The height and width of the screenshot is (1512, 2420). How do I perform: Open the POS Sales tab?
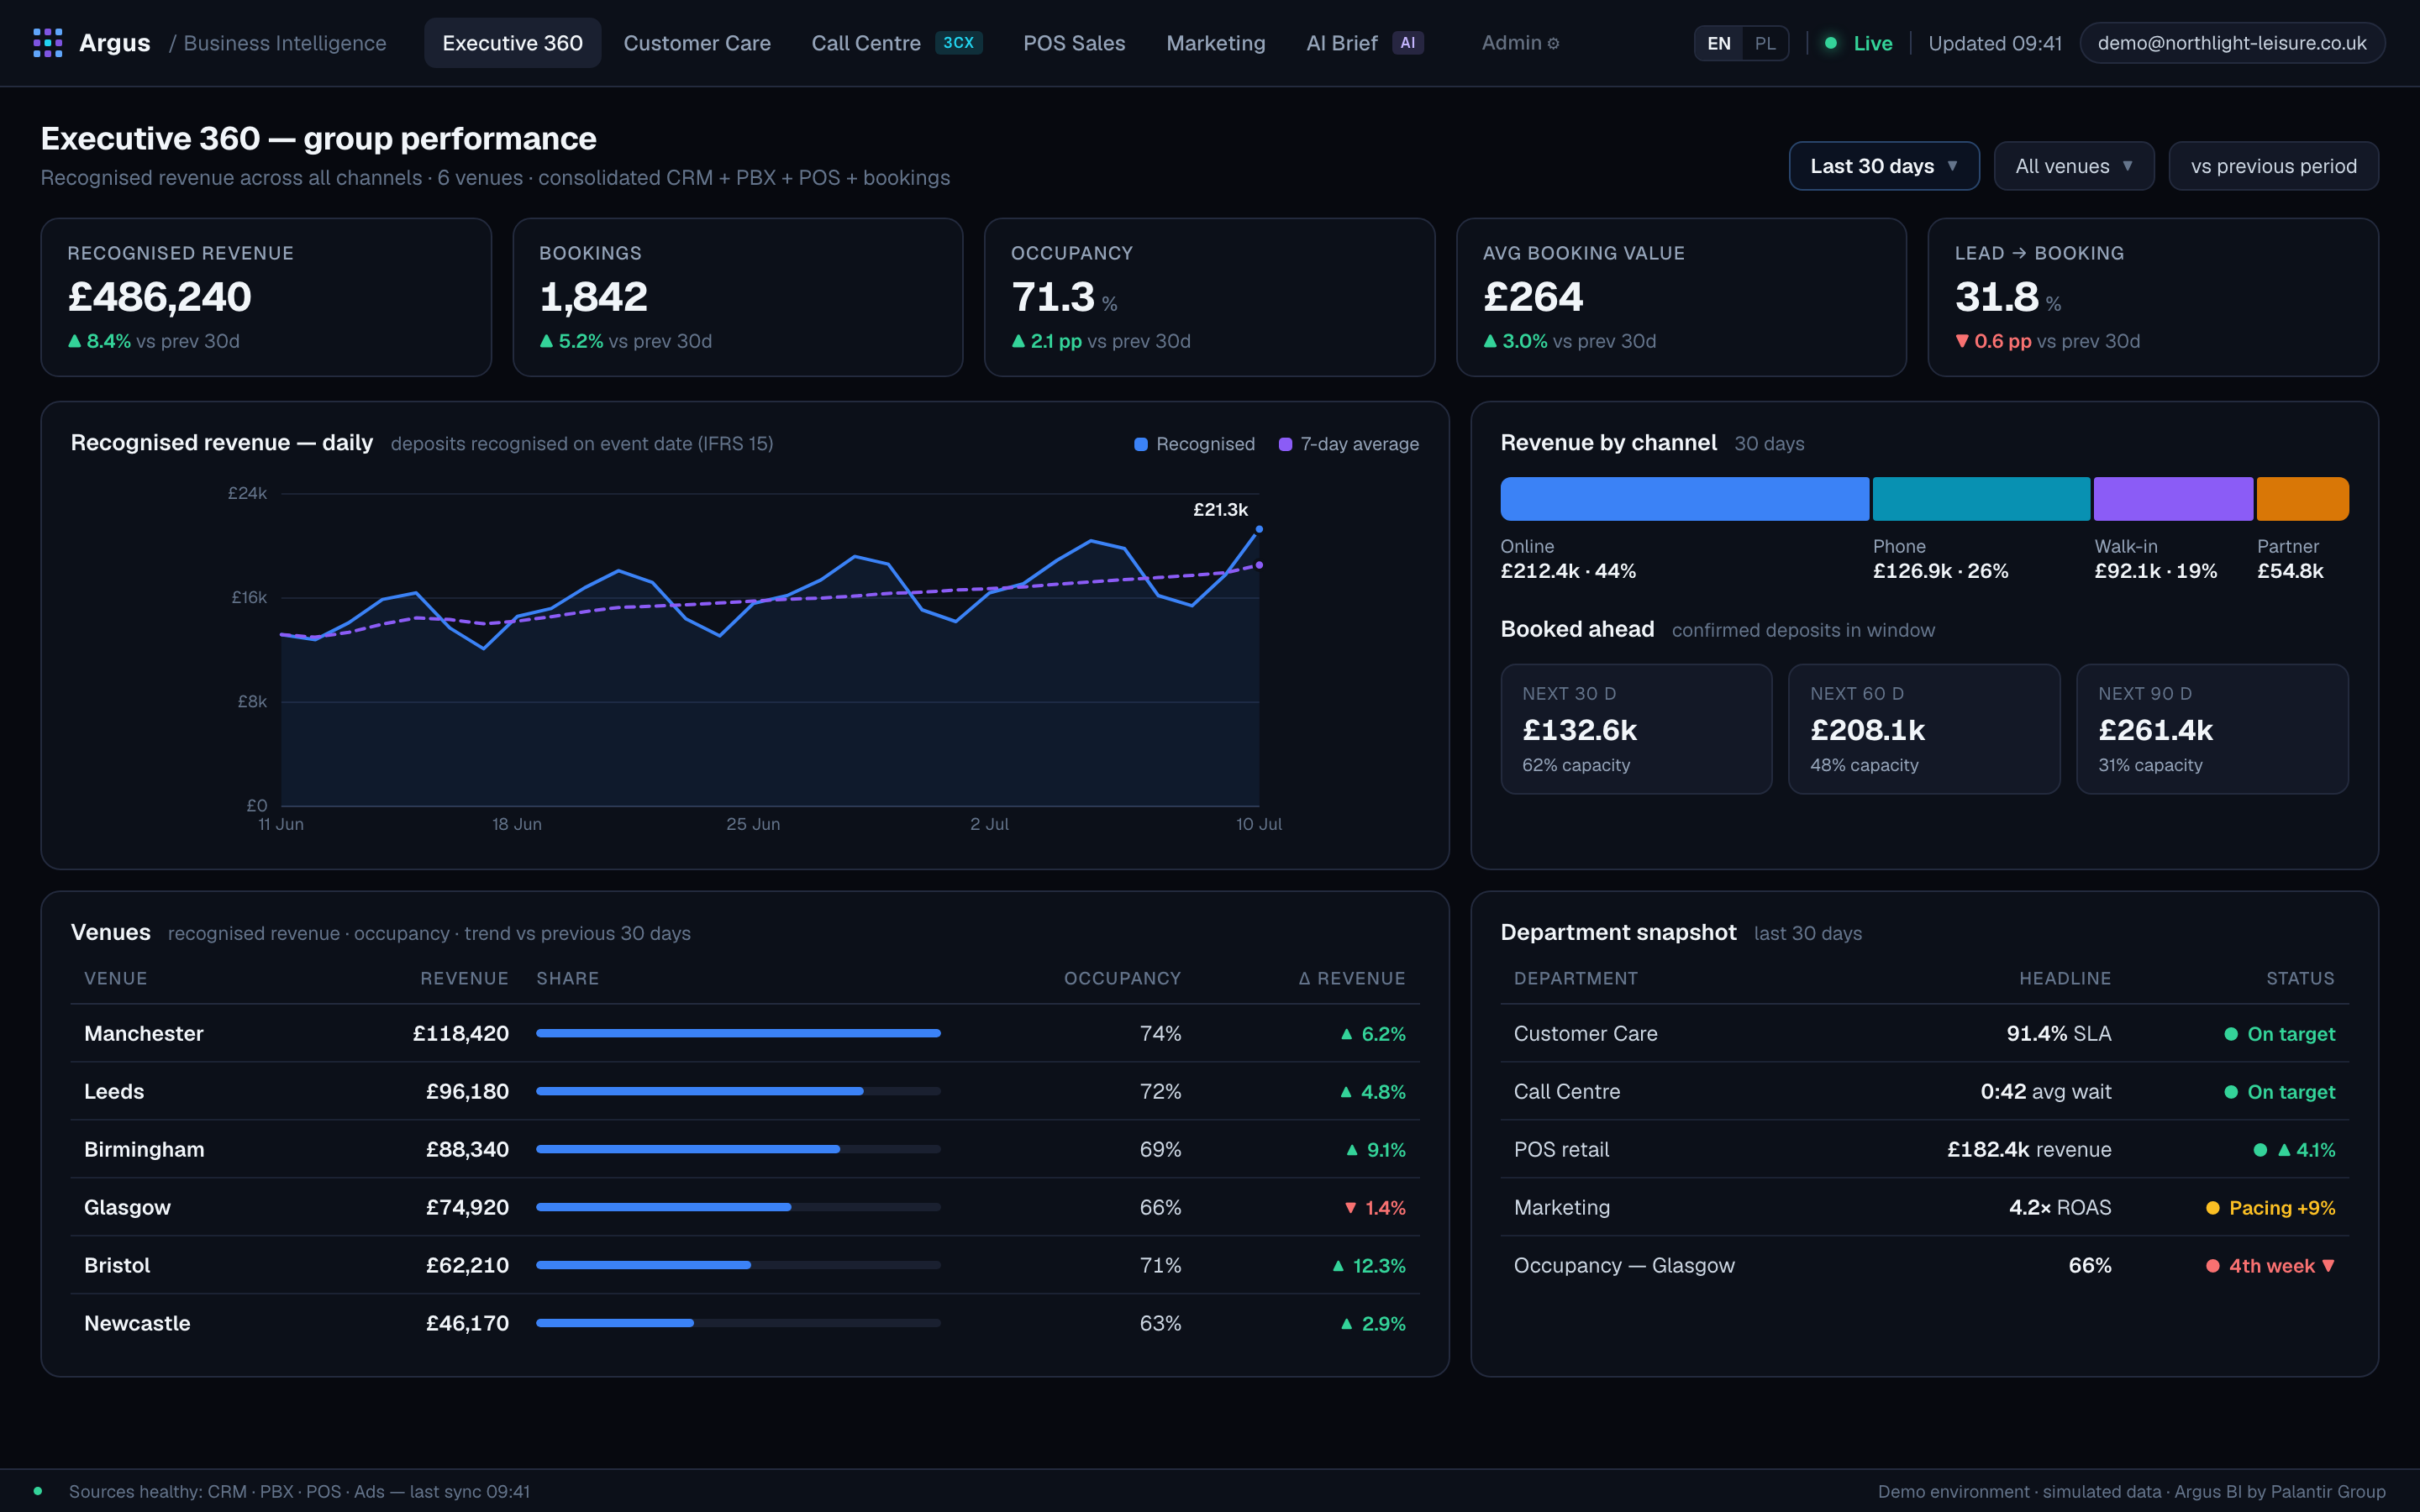[1074, 43]
